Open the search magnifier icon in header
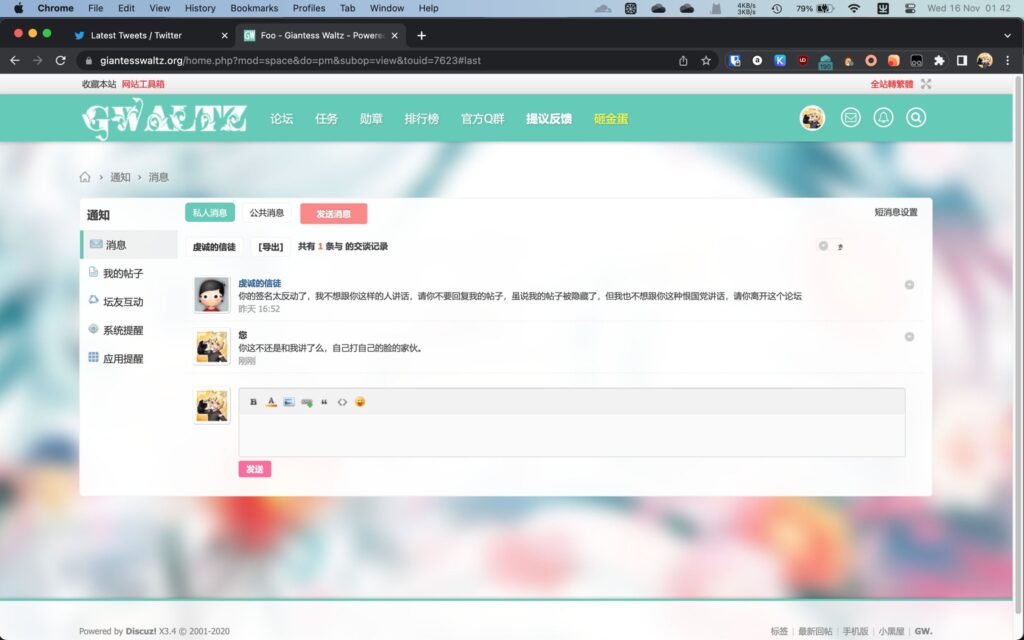The height and width of the screenshot is (640, 1024). tap(916, 118)
